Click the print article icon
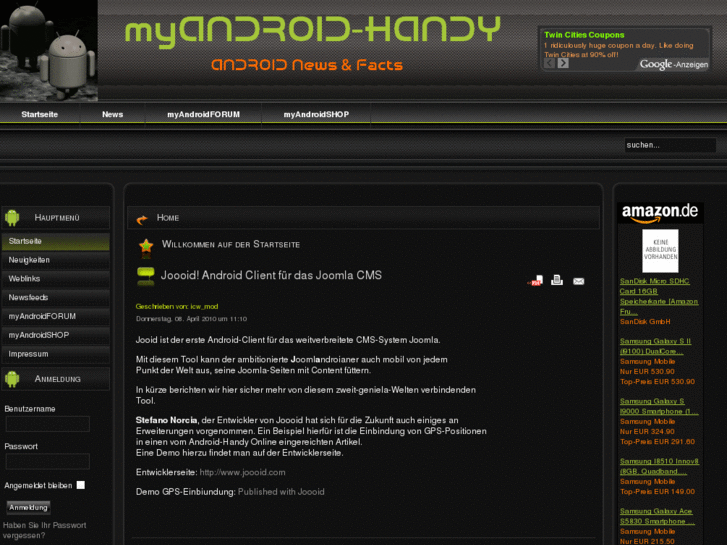 click(557, 280)
